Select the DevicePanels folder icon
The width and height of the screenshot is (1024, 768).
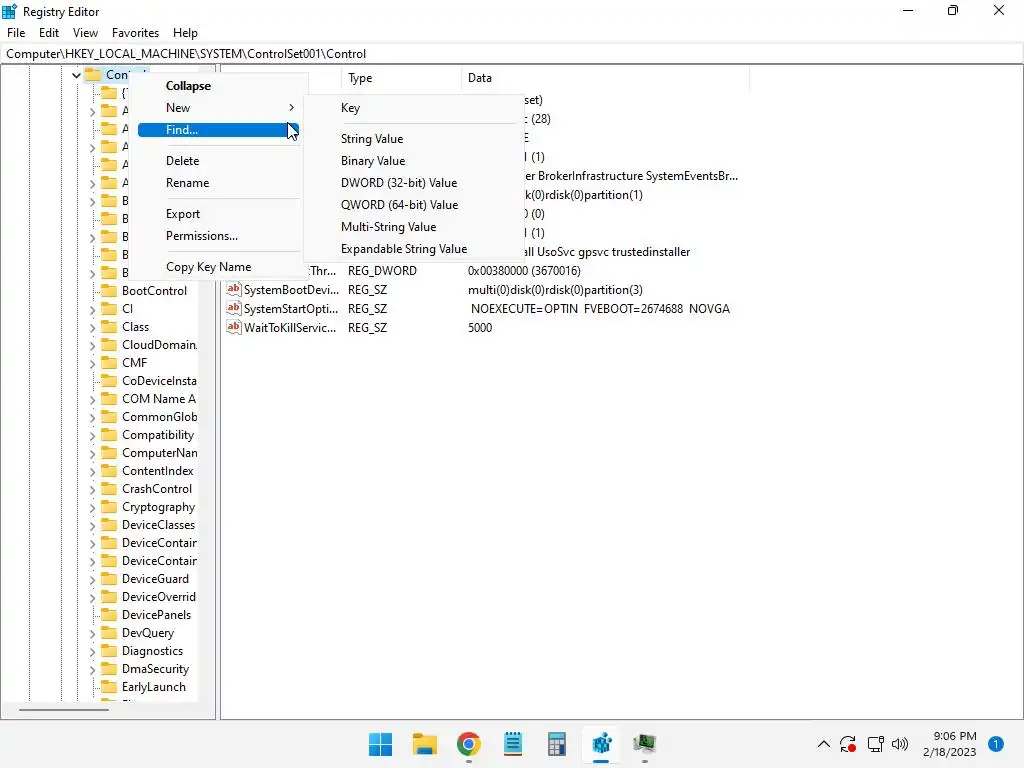pyautogui.click(x=109, y=615)
